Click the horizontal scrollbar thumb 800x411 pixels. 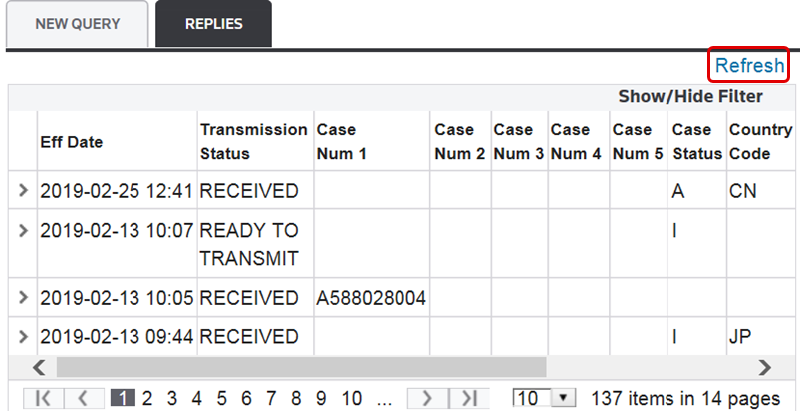[x=300, y=366]
